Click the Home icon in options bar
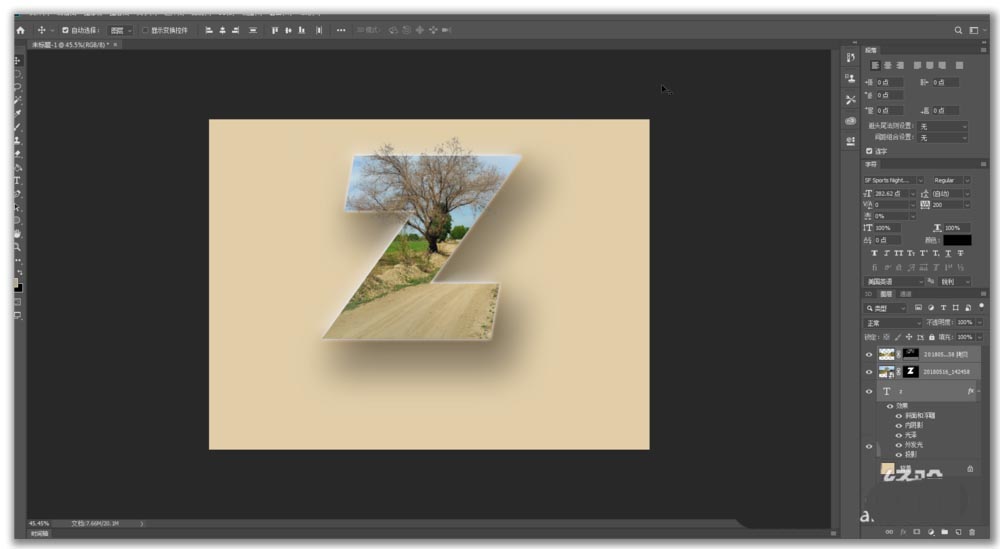This screenshot has width=1000, height=549. coord(20,30)
